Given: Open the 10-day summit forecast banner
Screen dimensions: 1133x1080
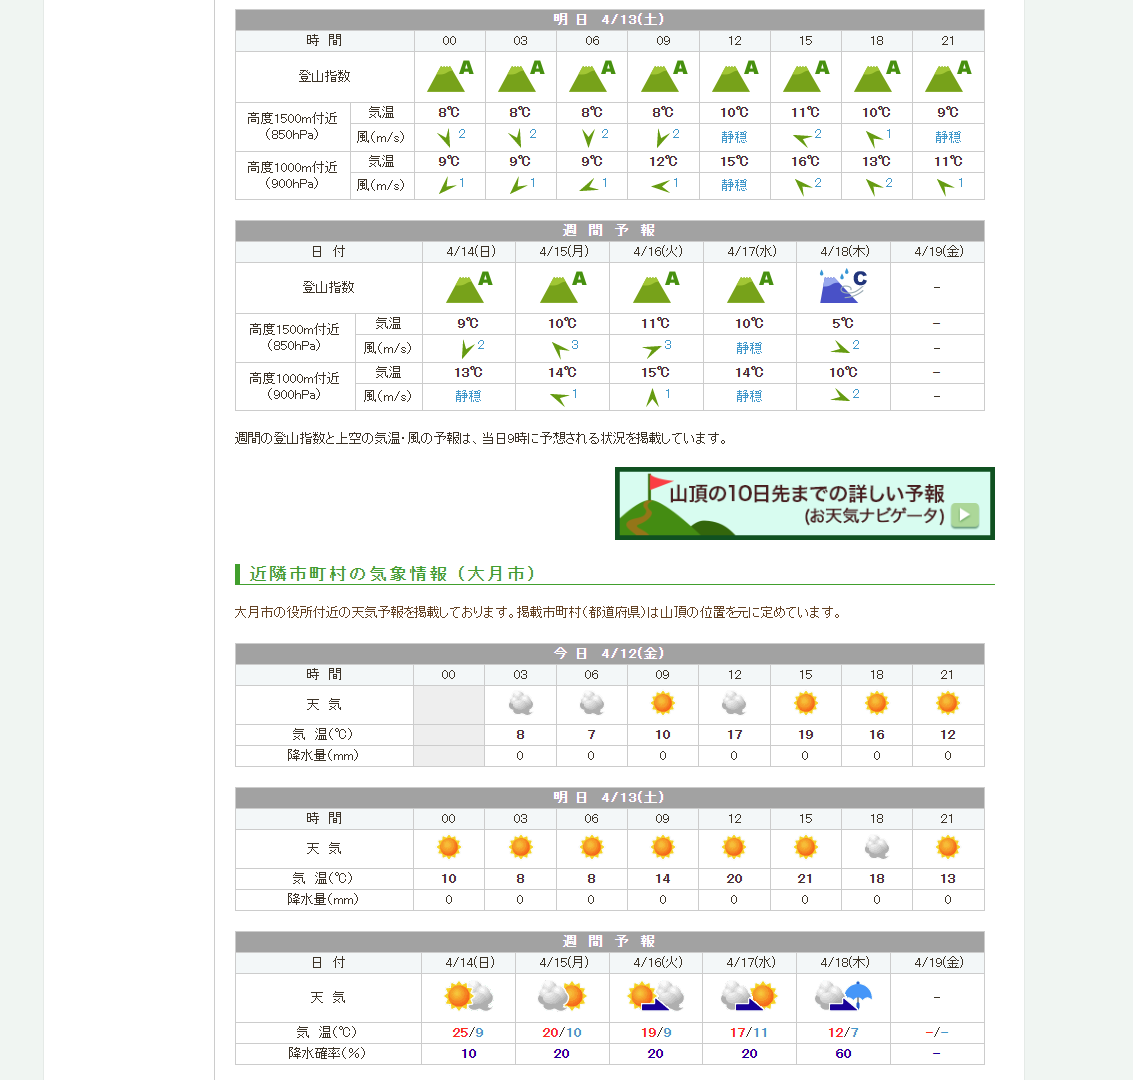Looking at the screenshot, I should 804,503.
